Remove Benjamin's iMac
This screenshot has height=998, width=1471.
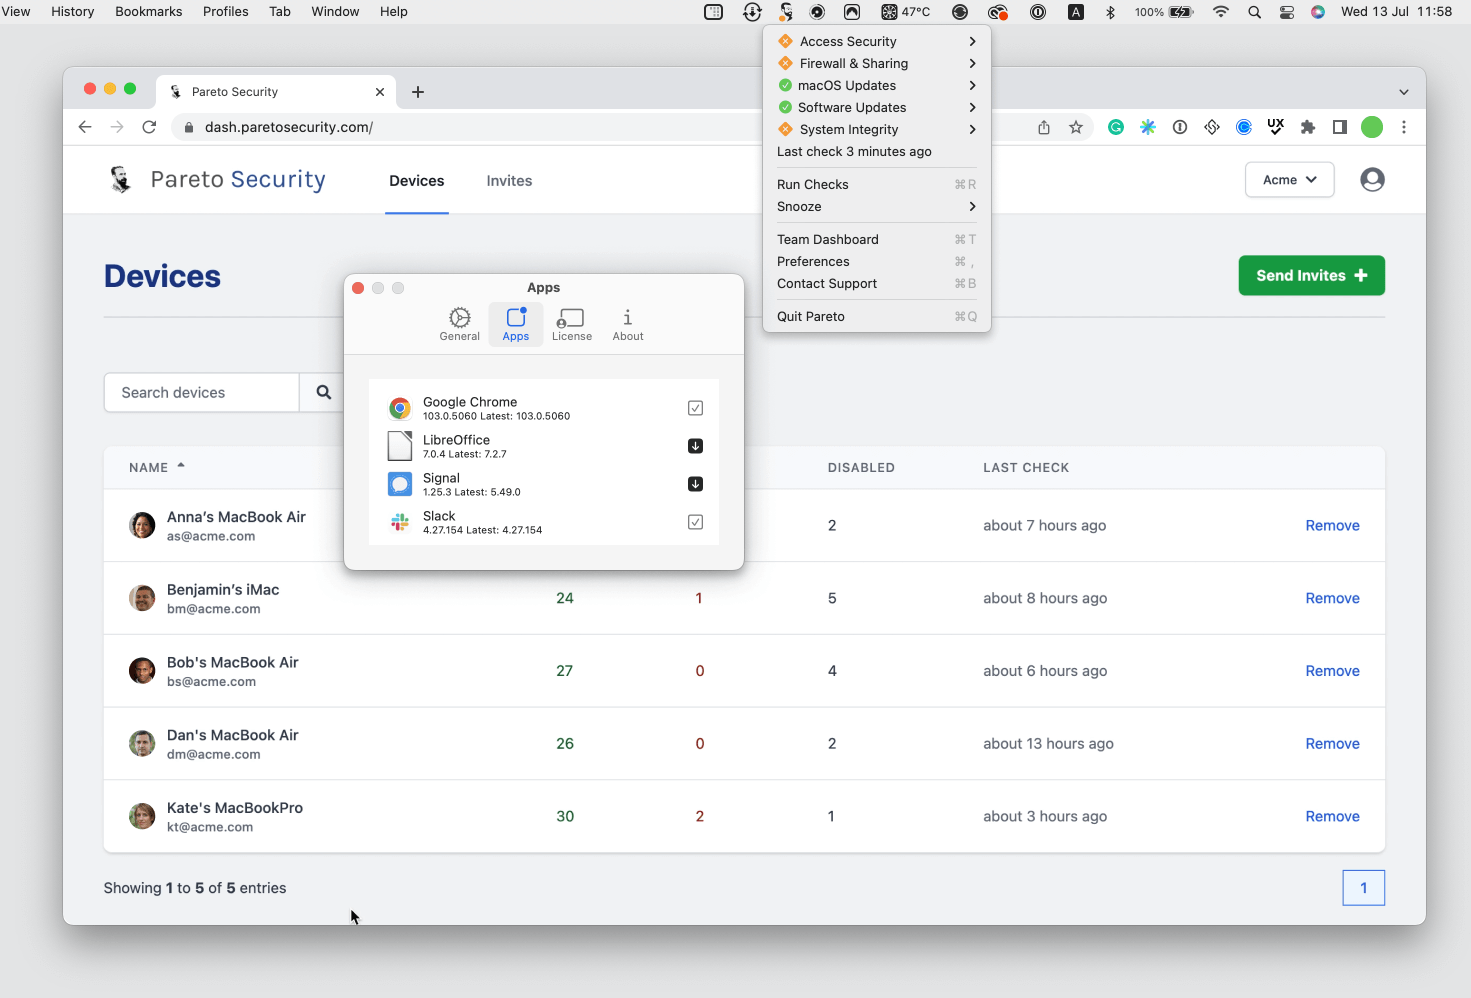(x=1333, y=598)
